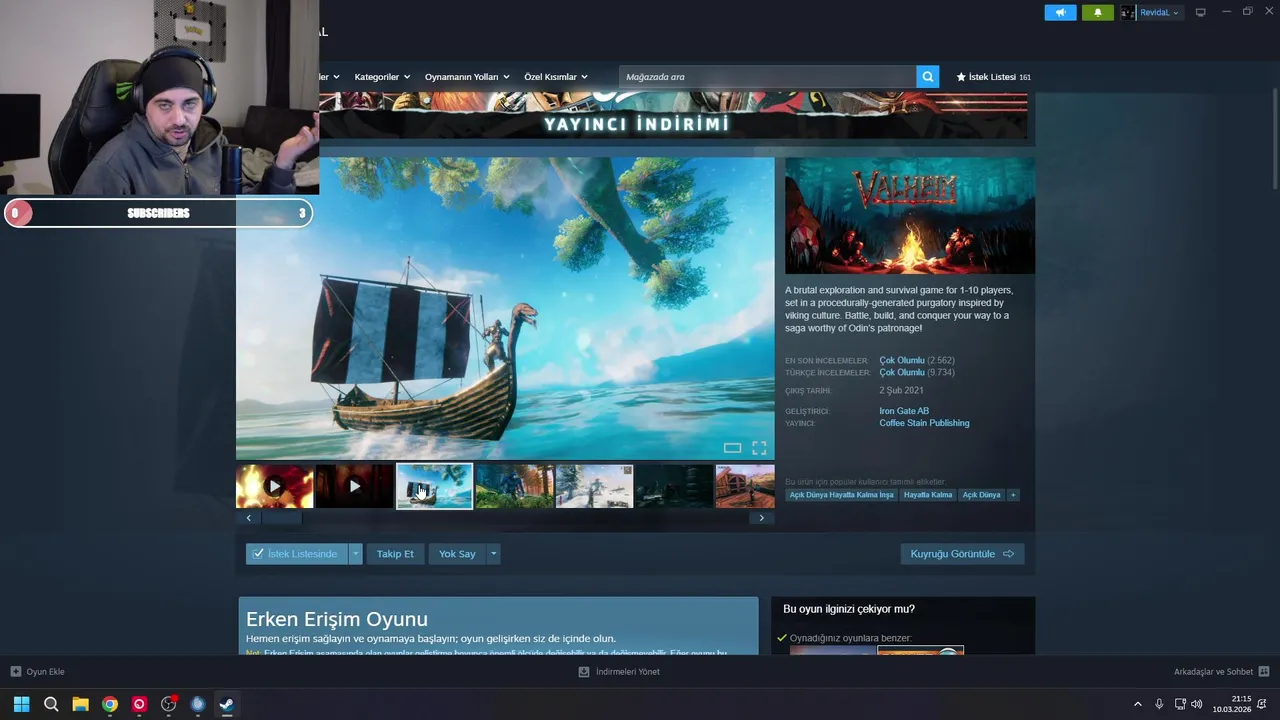This screenshot has width=1280, height=720.
Task: Click the Arkadaşlar ve Sohbet chat icon
Action: (x=1264, y=672)
